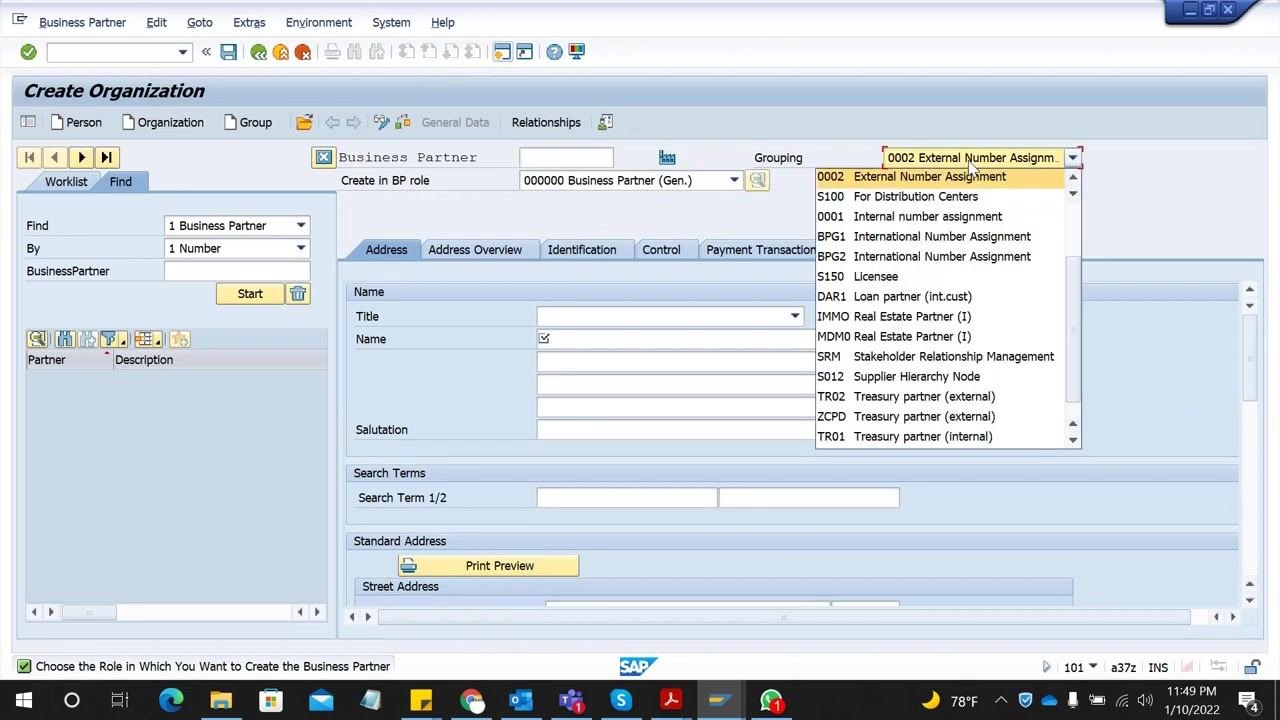Click the layout grid icon above Partner list
The width and height of the screenshot is (1280, 720).
148,339
